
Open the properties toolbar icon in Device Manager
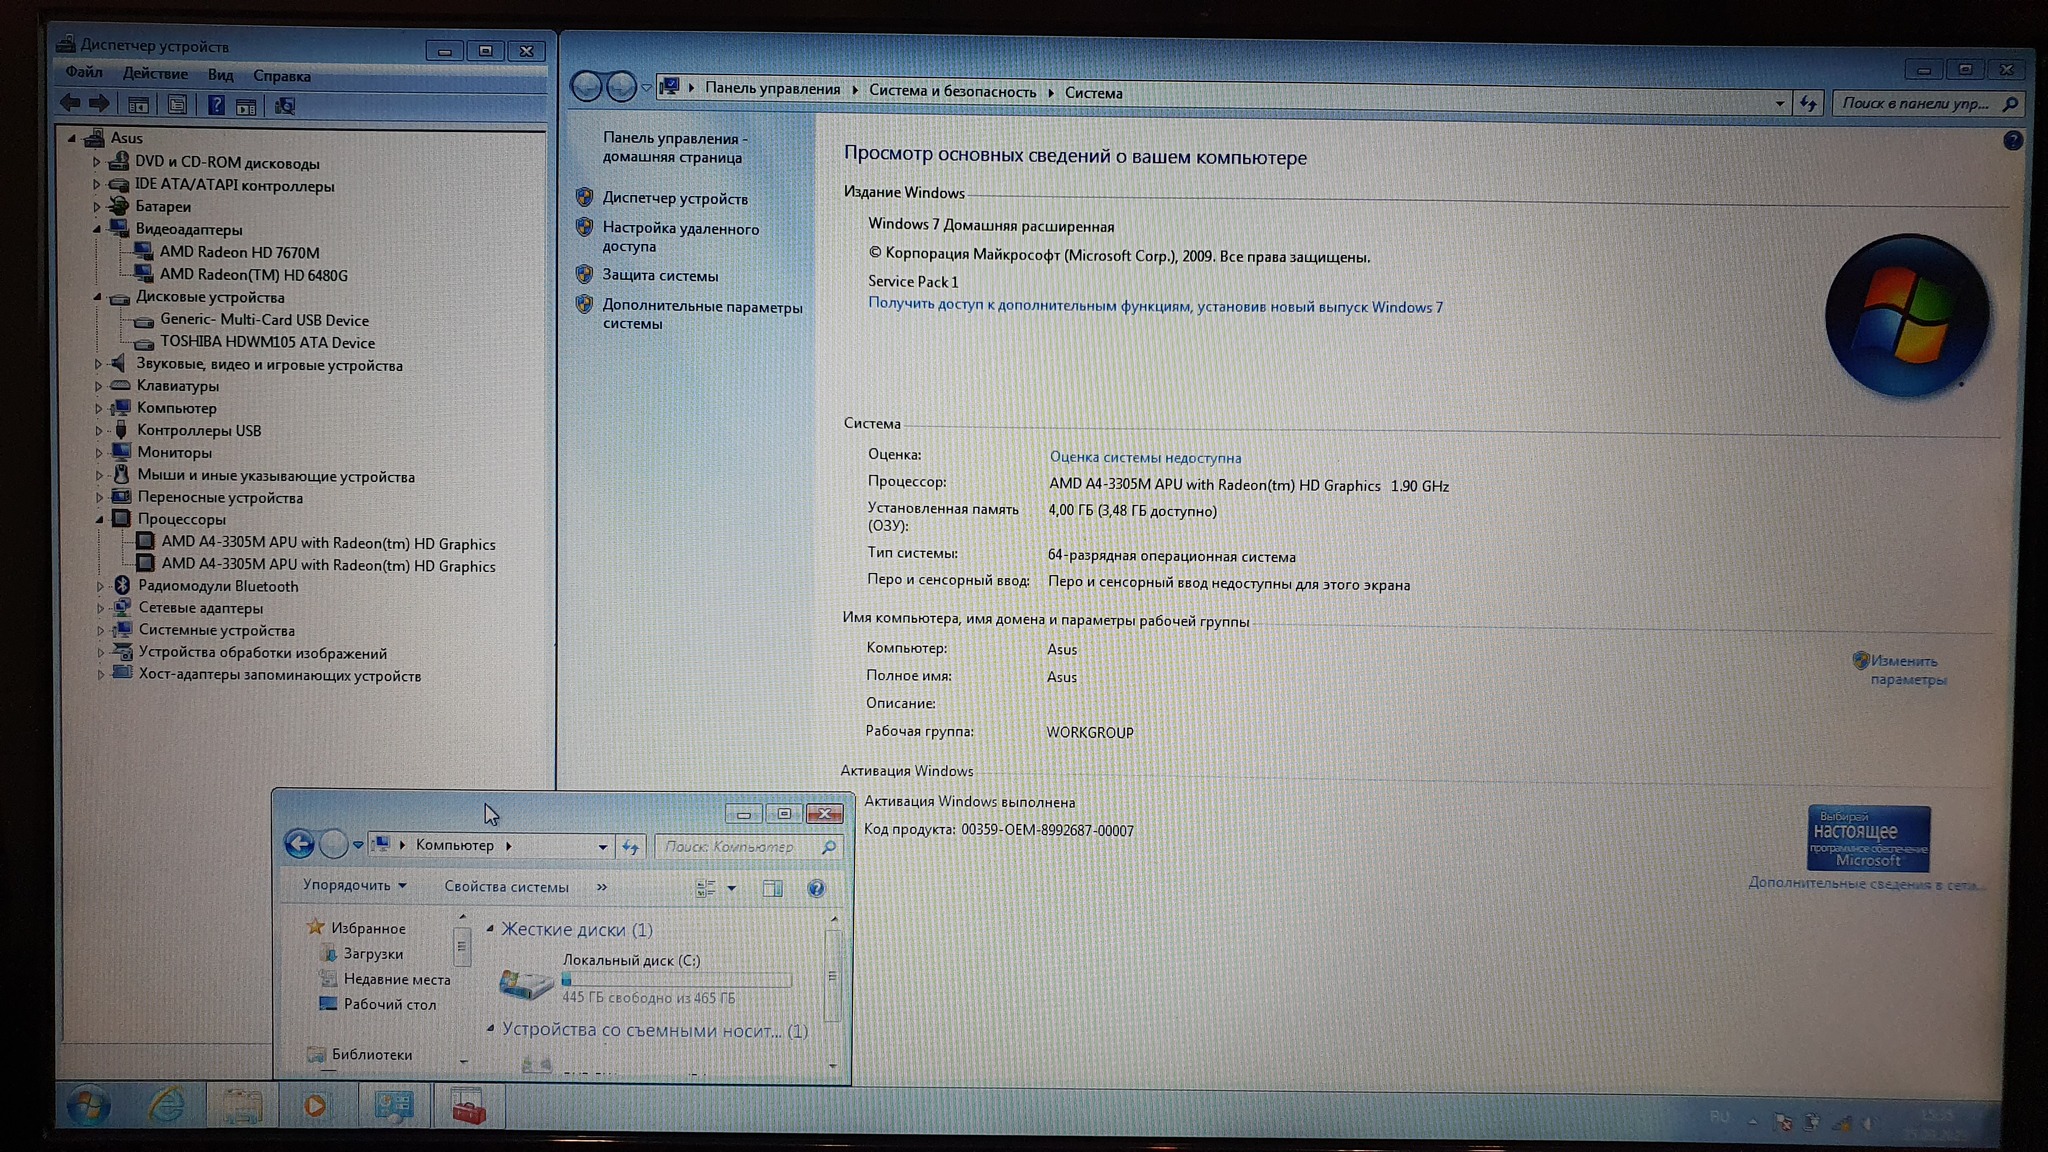coord(177,105)
